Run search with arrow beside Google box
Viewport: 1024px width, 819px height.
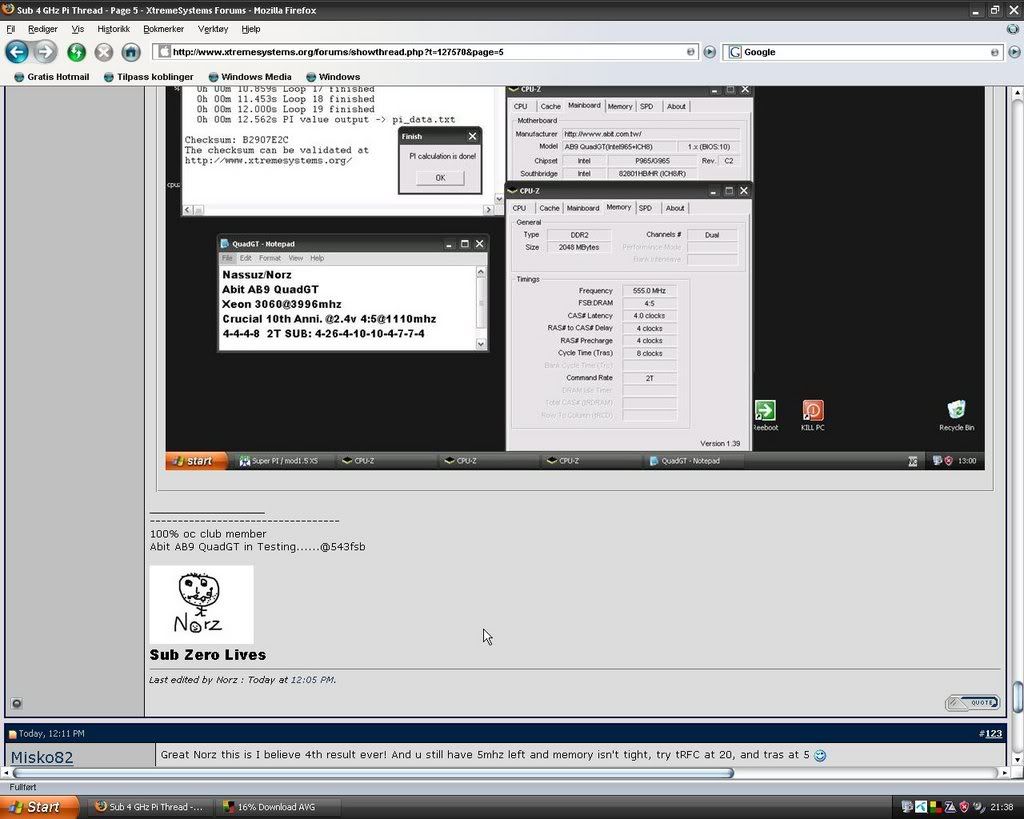click(x=1014, y=52)
